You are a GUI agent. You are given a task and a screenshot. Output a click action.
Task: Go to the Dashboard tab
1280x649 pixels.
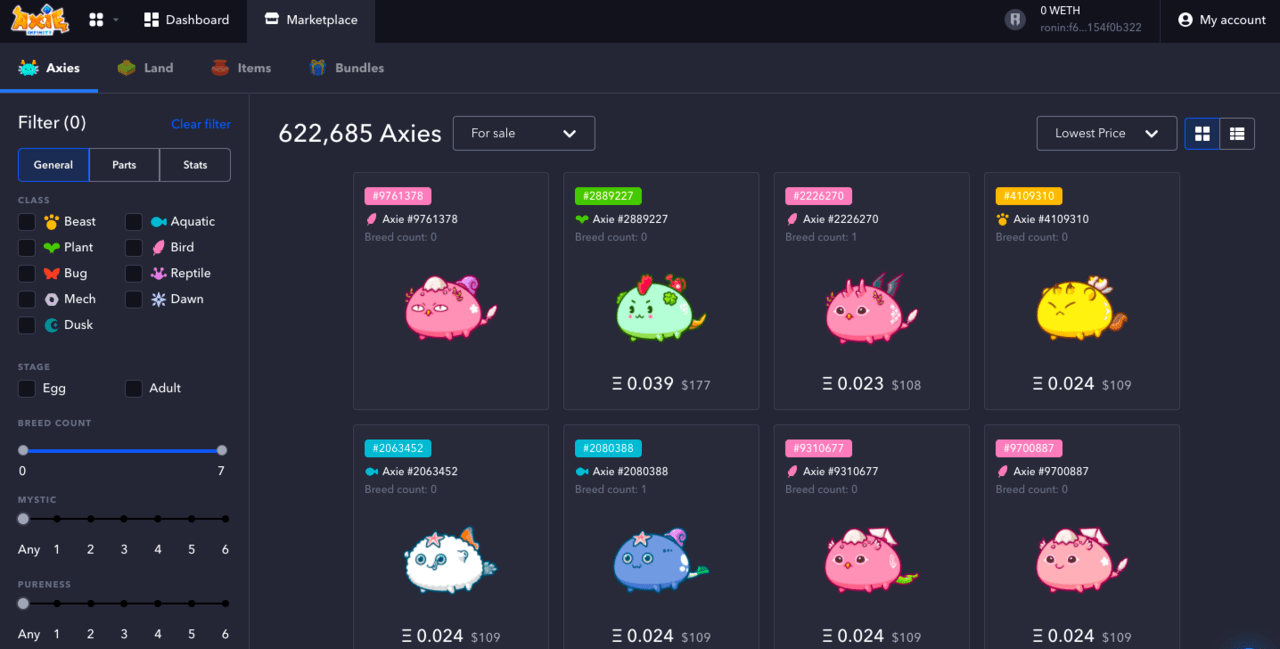186,20
